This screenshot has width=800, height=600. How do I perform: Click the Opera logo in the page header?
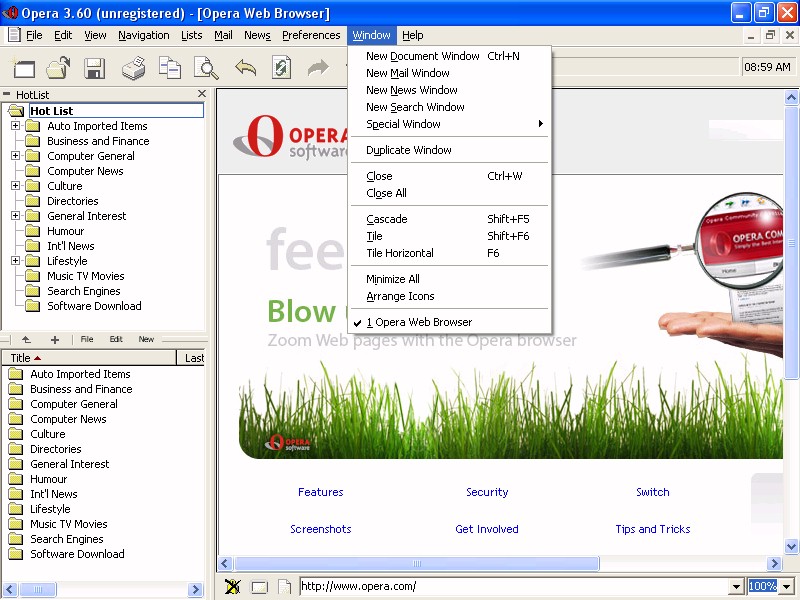(x=291, y=136)
